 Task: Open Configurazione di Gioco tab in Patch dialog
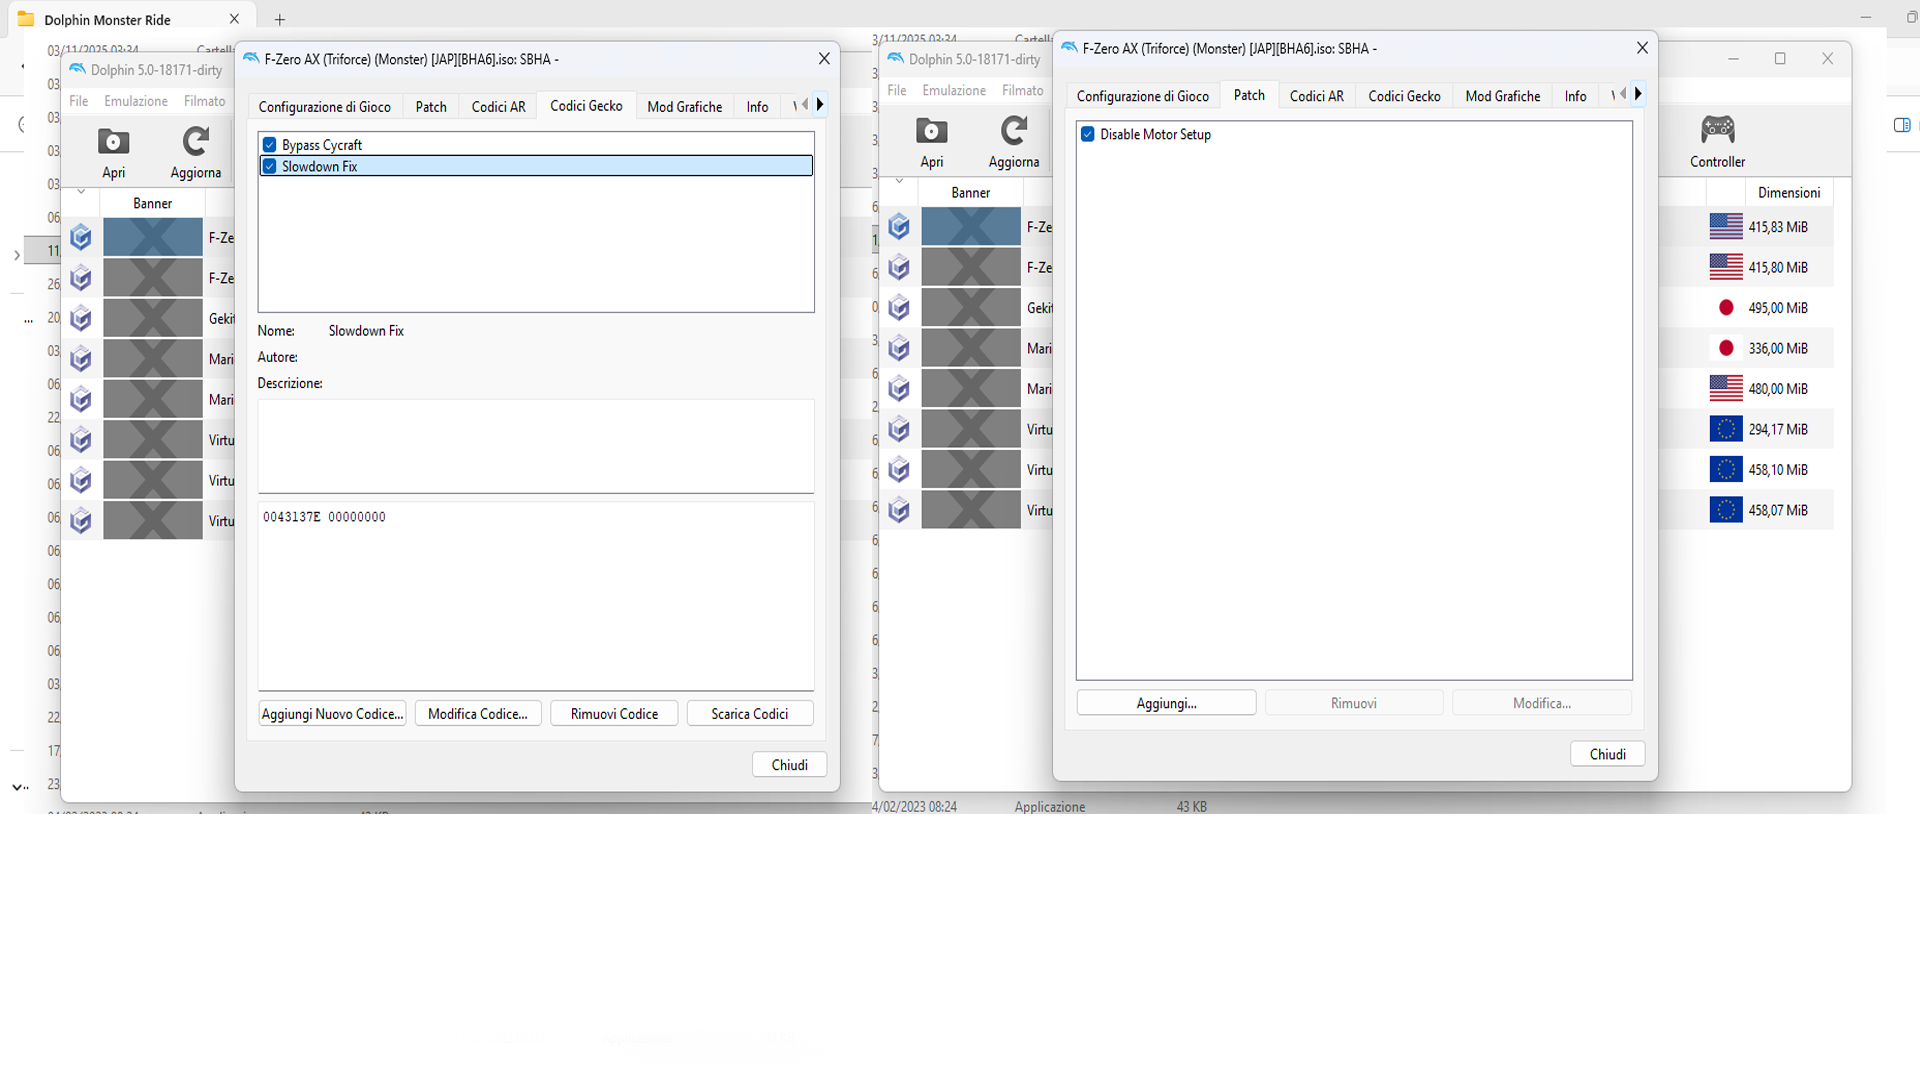(x=1143, y=96)
